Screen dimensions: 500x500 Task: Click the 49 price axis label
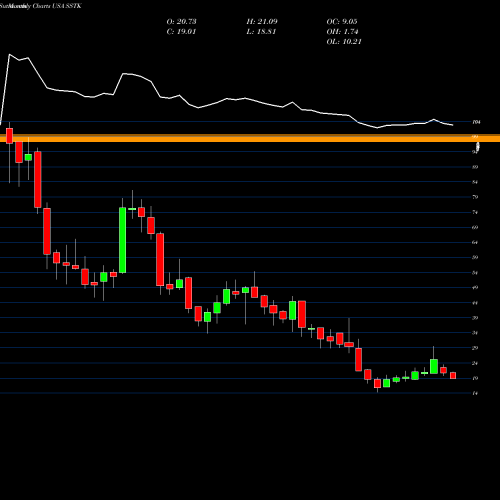(475, 288)
